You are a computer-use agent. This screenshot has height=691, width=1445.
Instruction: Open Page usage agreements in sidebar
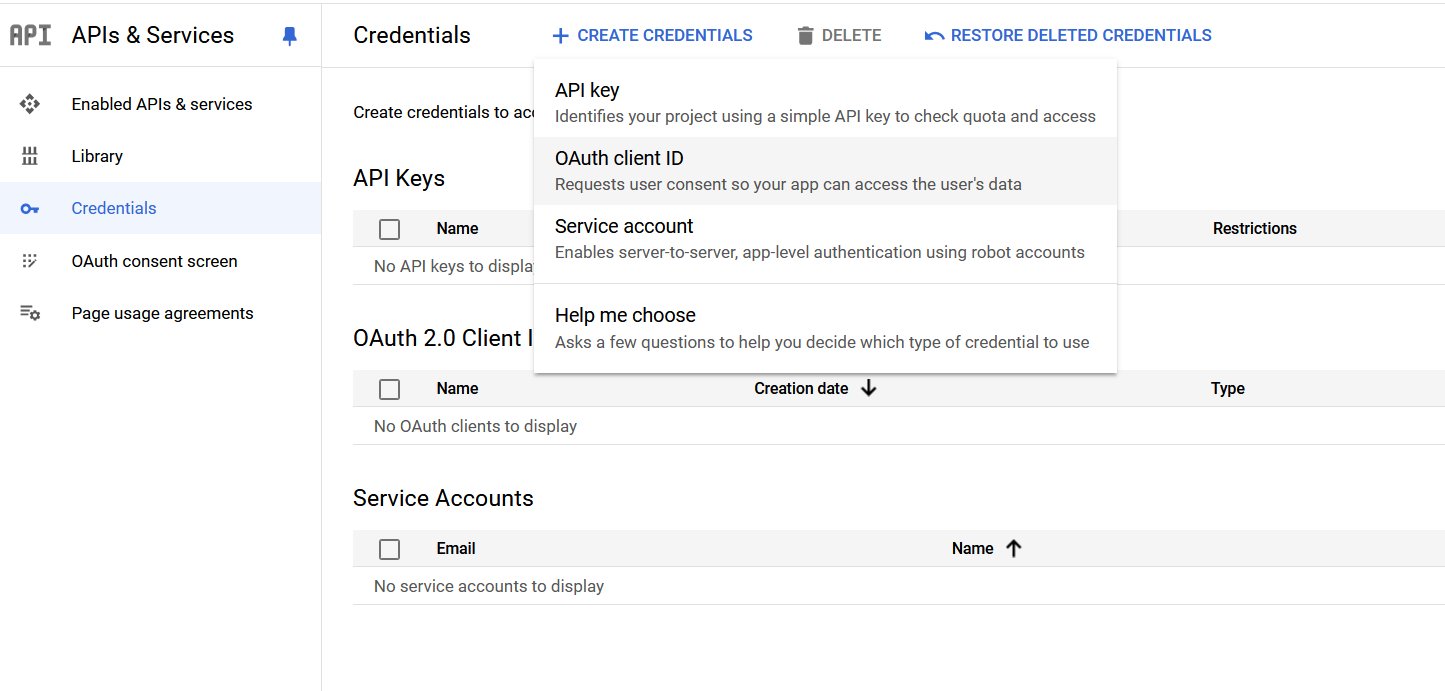(162, 313)
